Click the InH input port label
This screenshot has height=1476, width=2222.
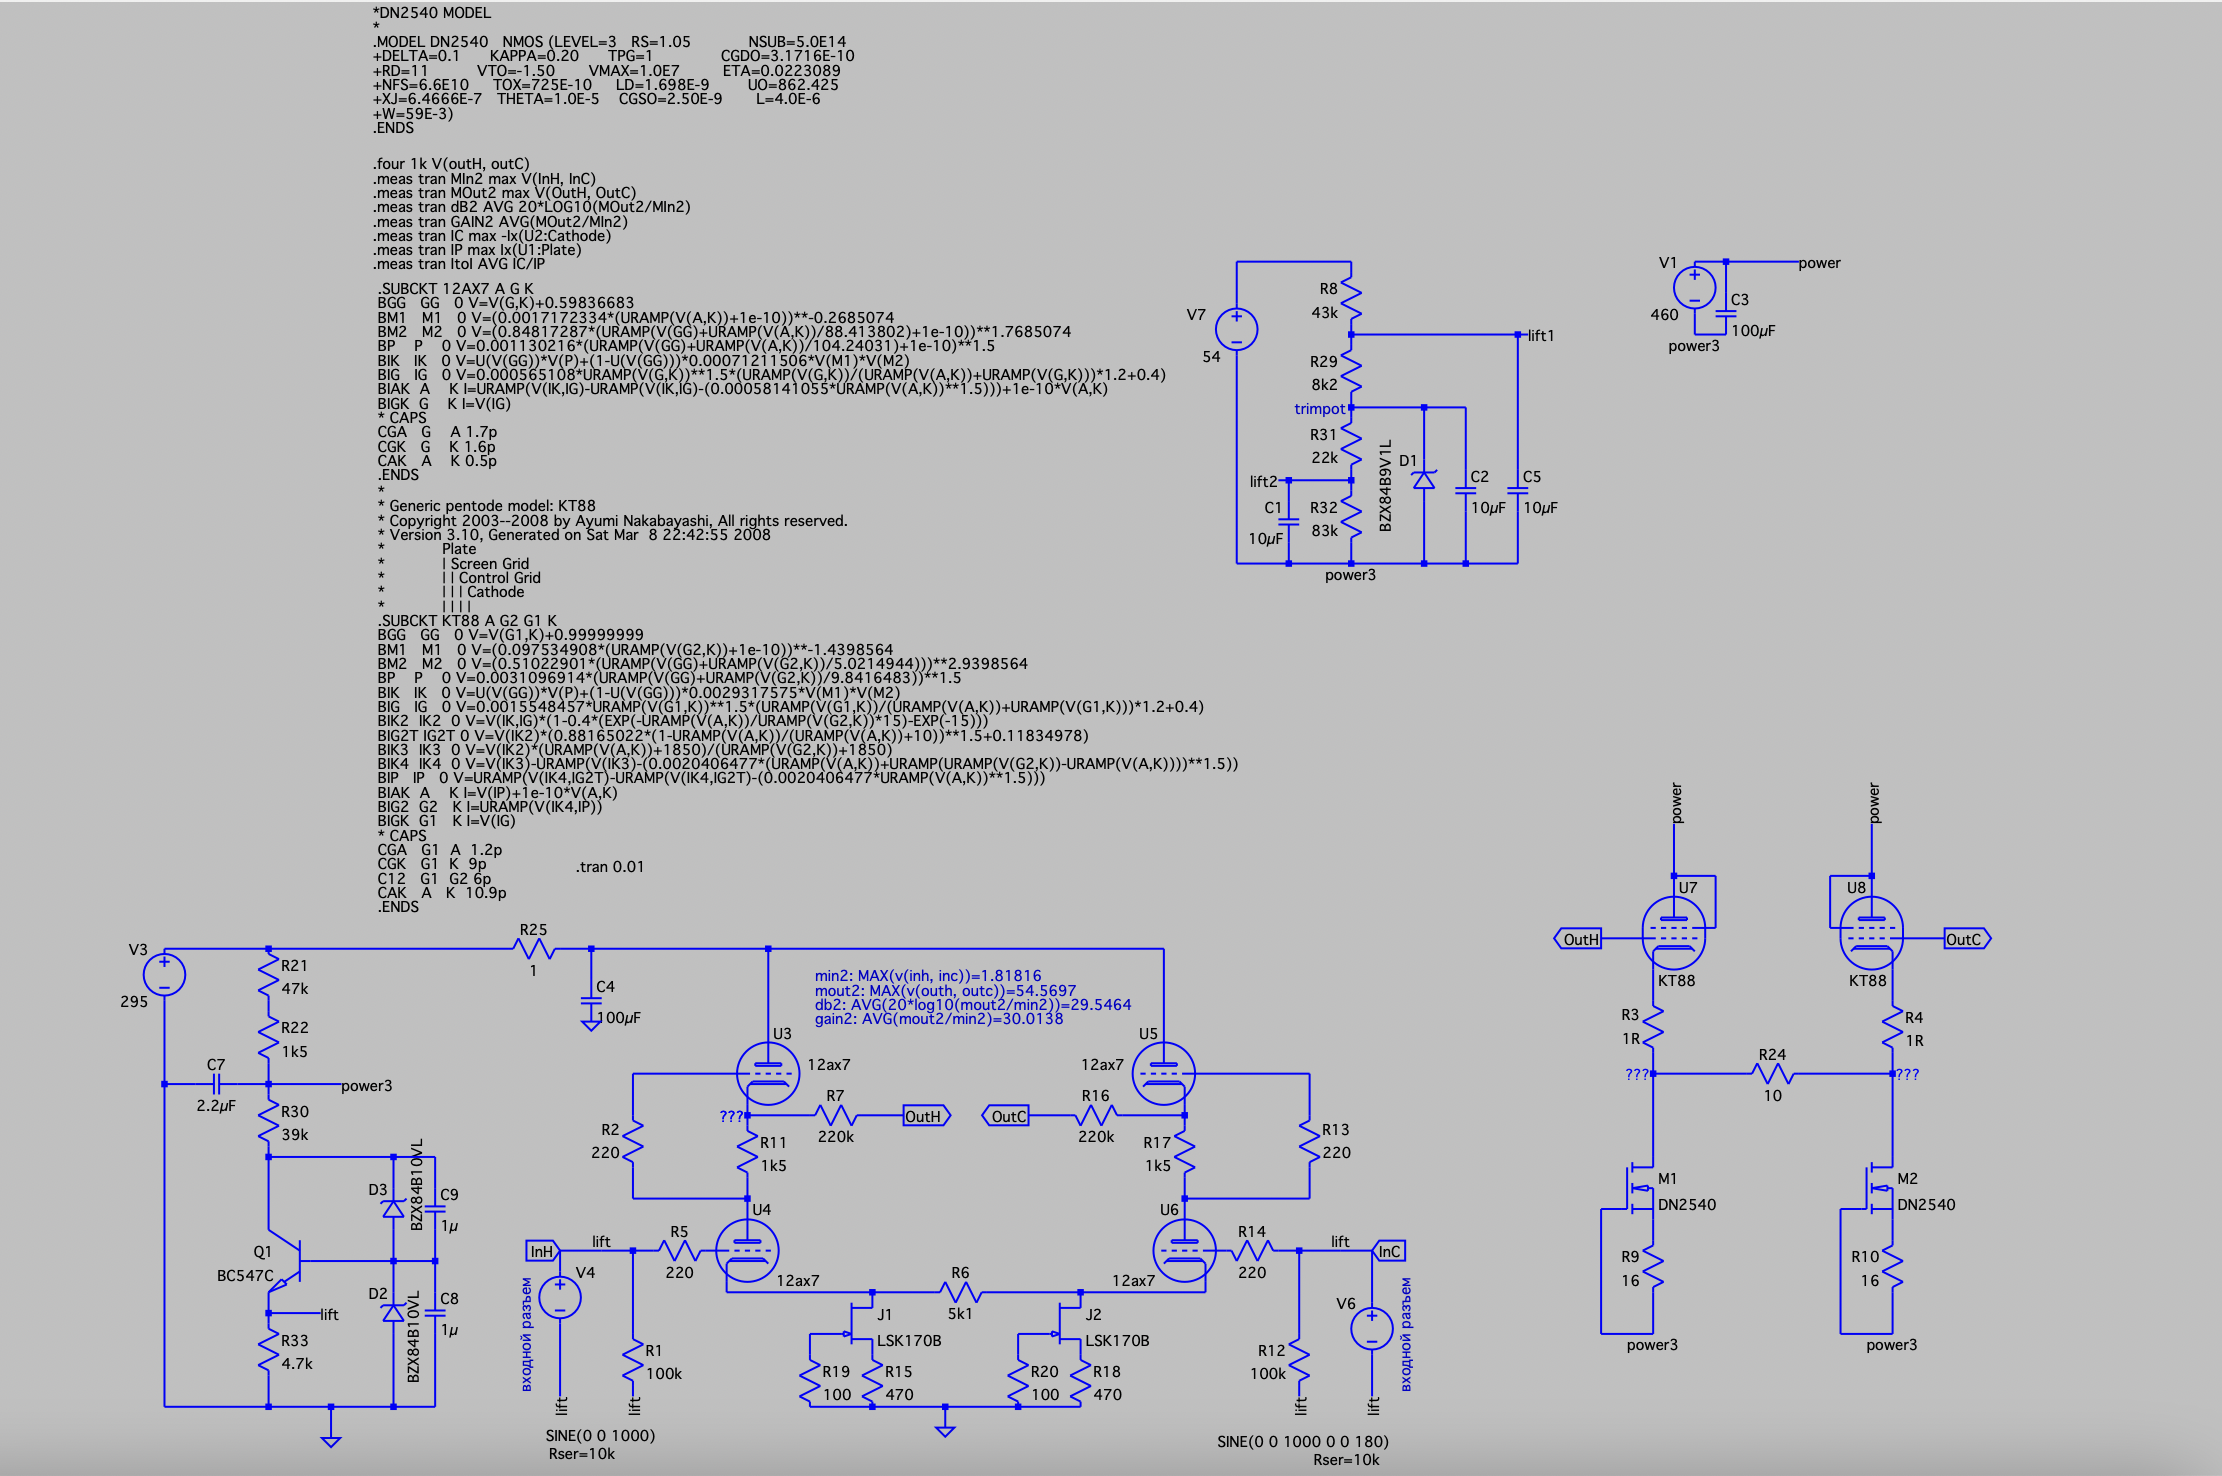(x=541, y=1251)
